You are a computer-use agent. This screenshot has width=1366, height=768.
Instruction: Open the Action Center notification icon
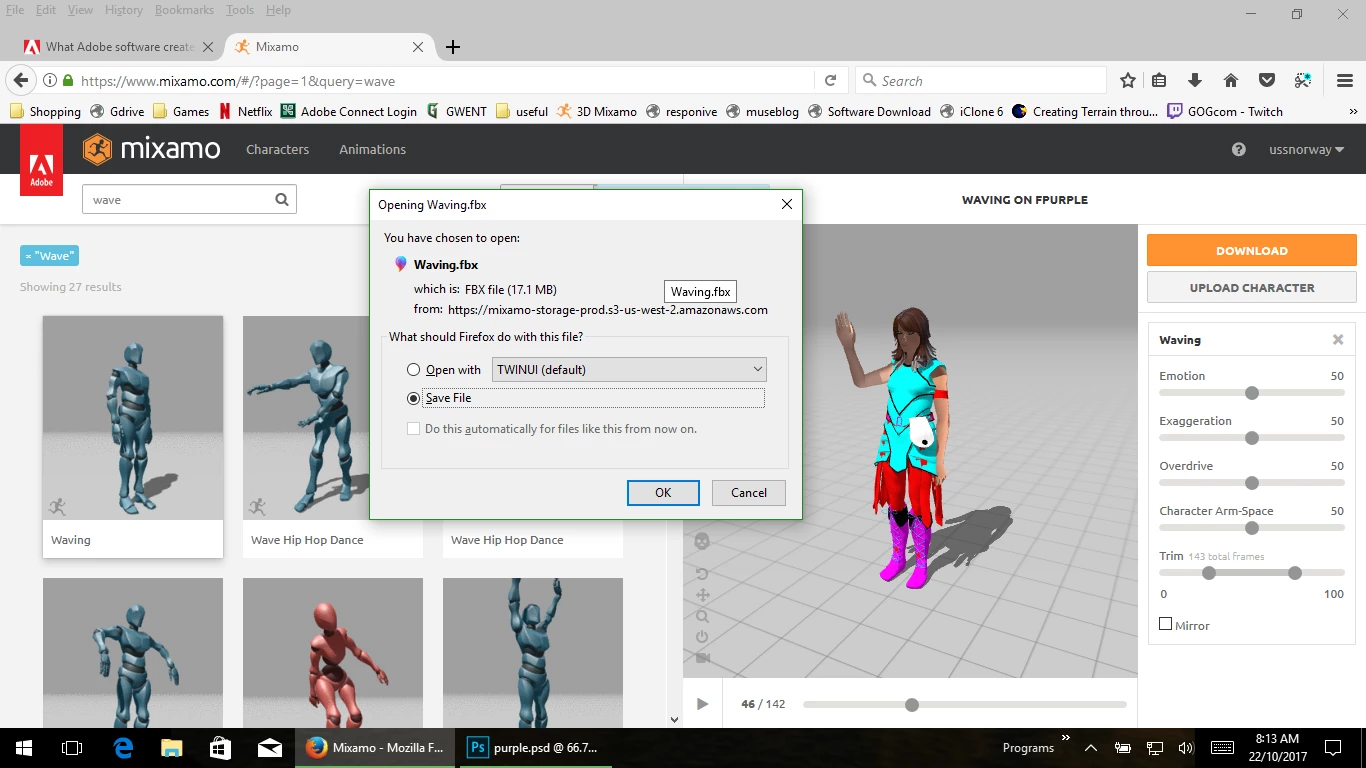coord(1333,747)
